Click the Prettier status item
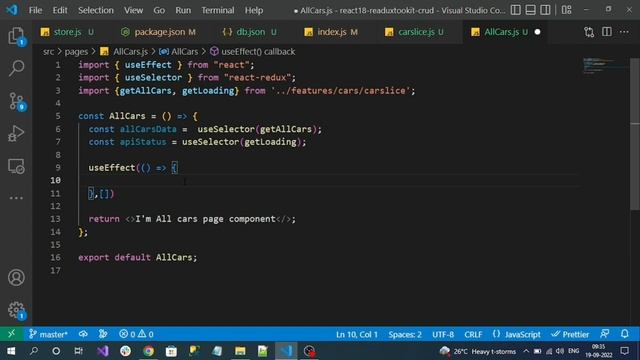 (570, 334)
